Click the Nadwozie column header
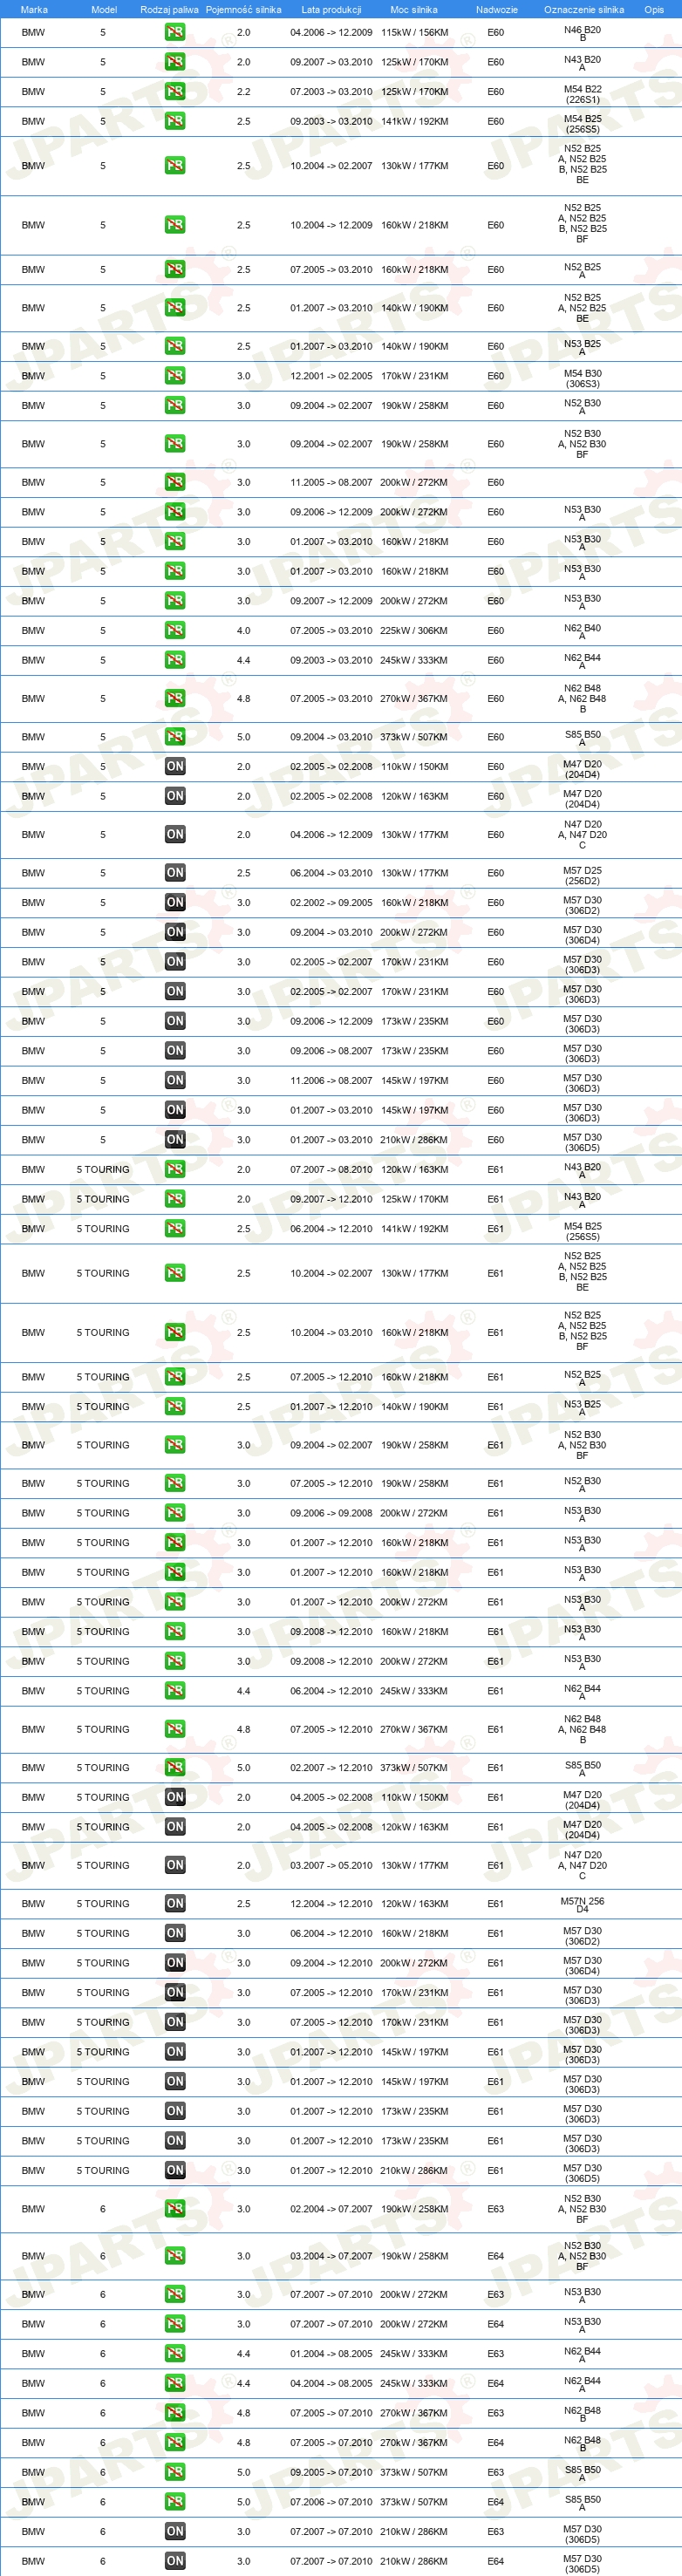 click(x=497, y=10)
